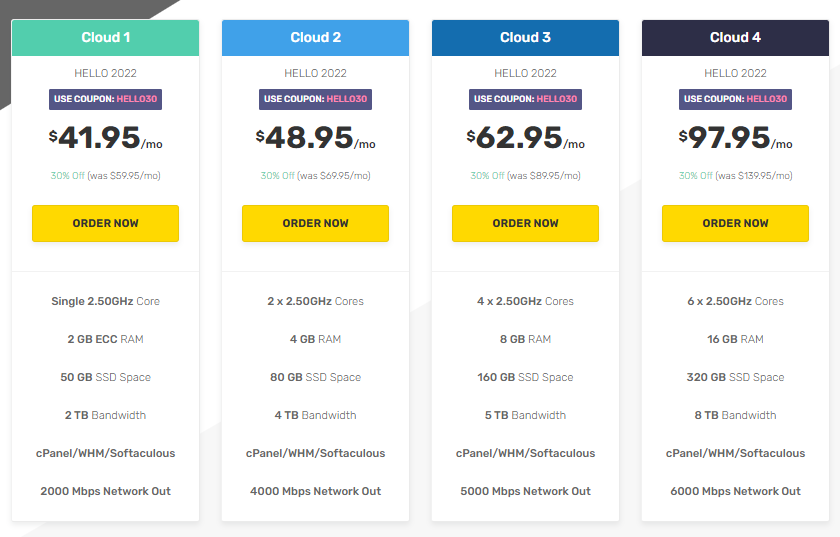This screenshot has width=840, height=537.
Task: Select the Cloud 1 header
Action: (x=105, y=38)
